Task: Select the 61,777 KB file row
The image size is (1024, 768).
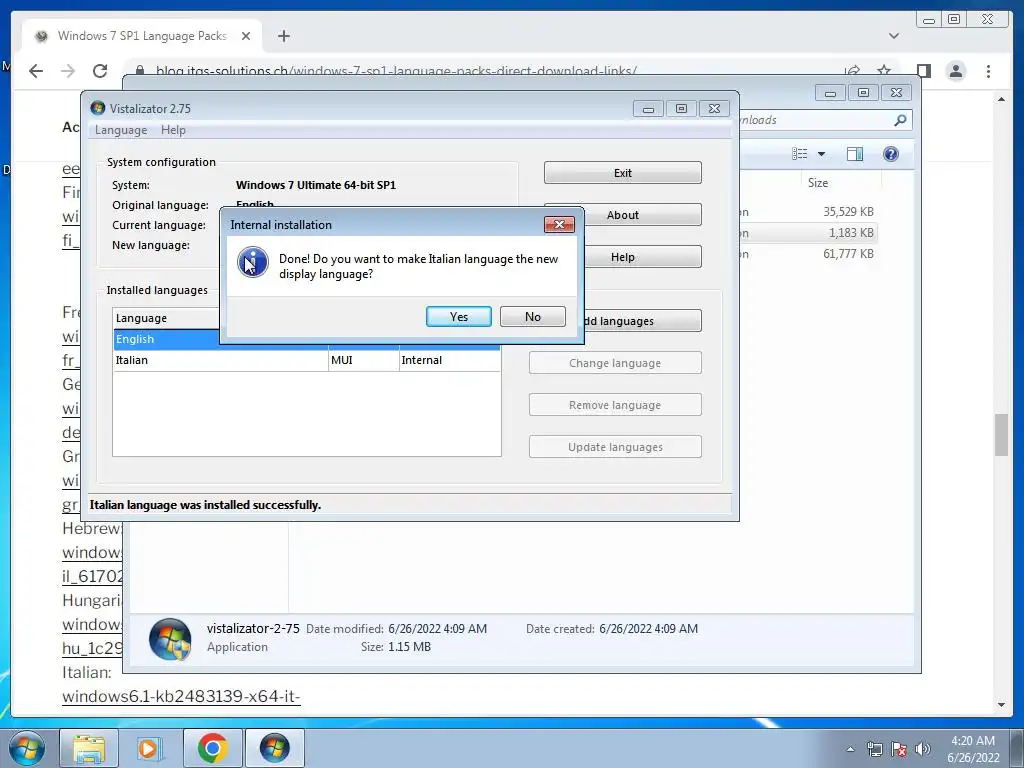Action: [x=807, y=253]
